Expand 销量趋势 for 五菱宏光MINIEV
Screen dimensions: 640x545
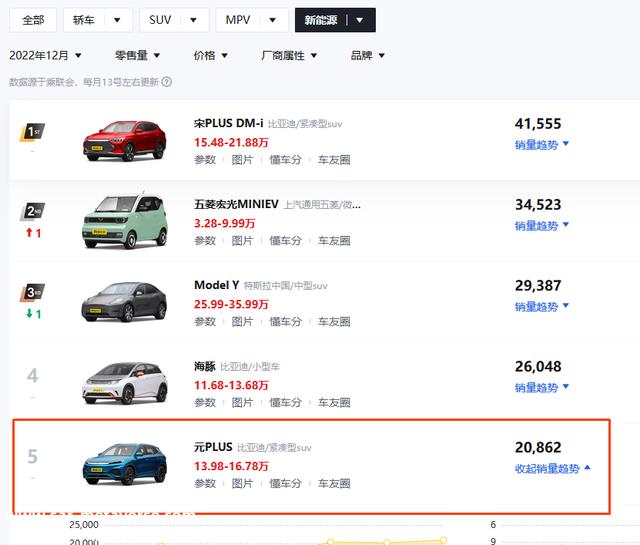point(542,225)
